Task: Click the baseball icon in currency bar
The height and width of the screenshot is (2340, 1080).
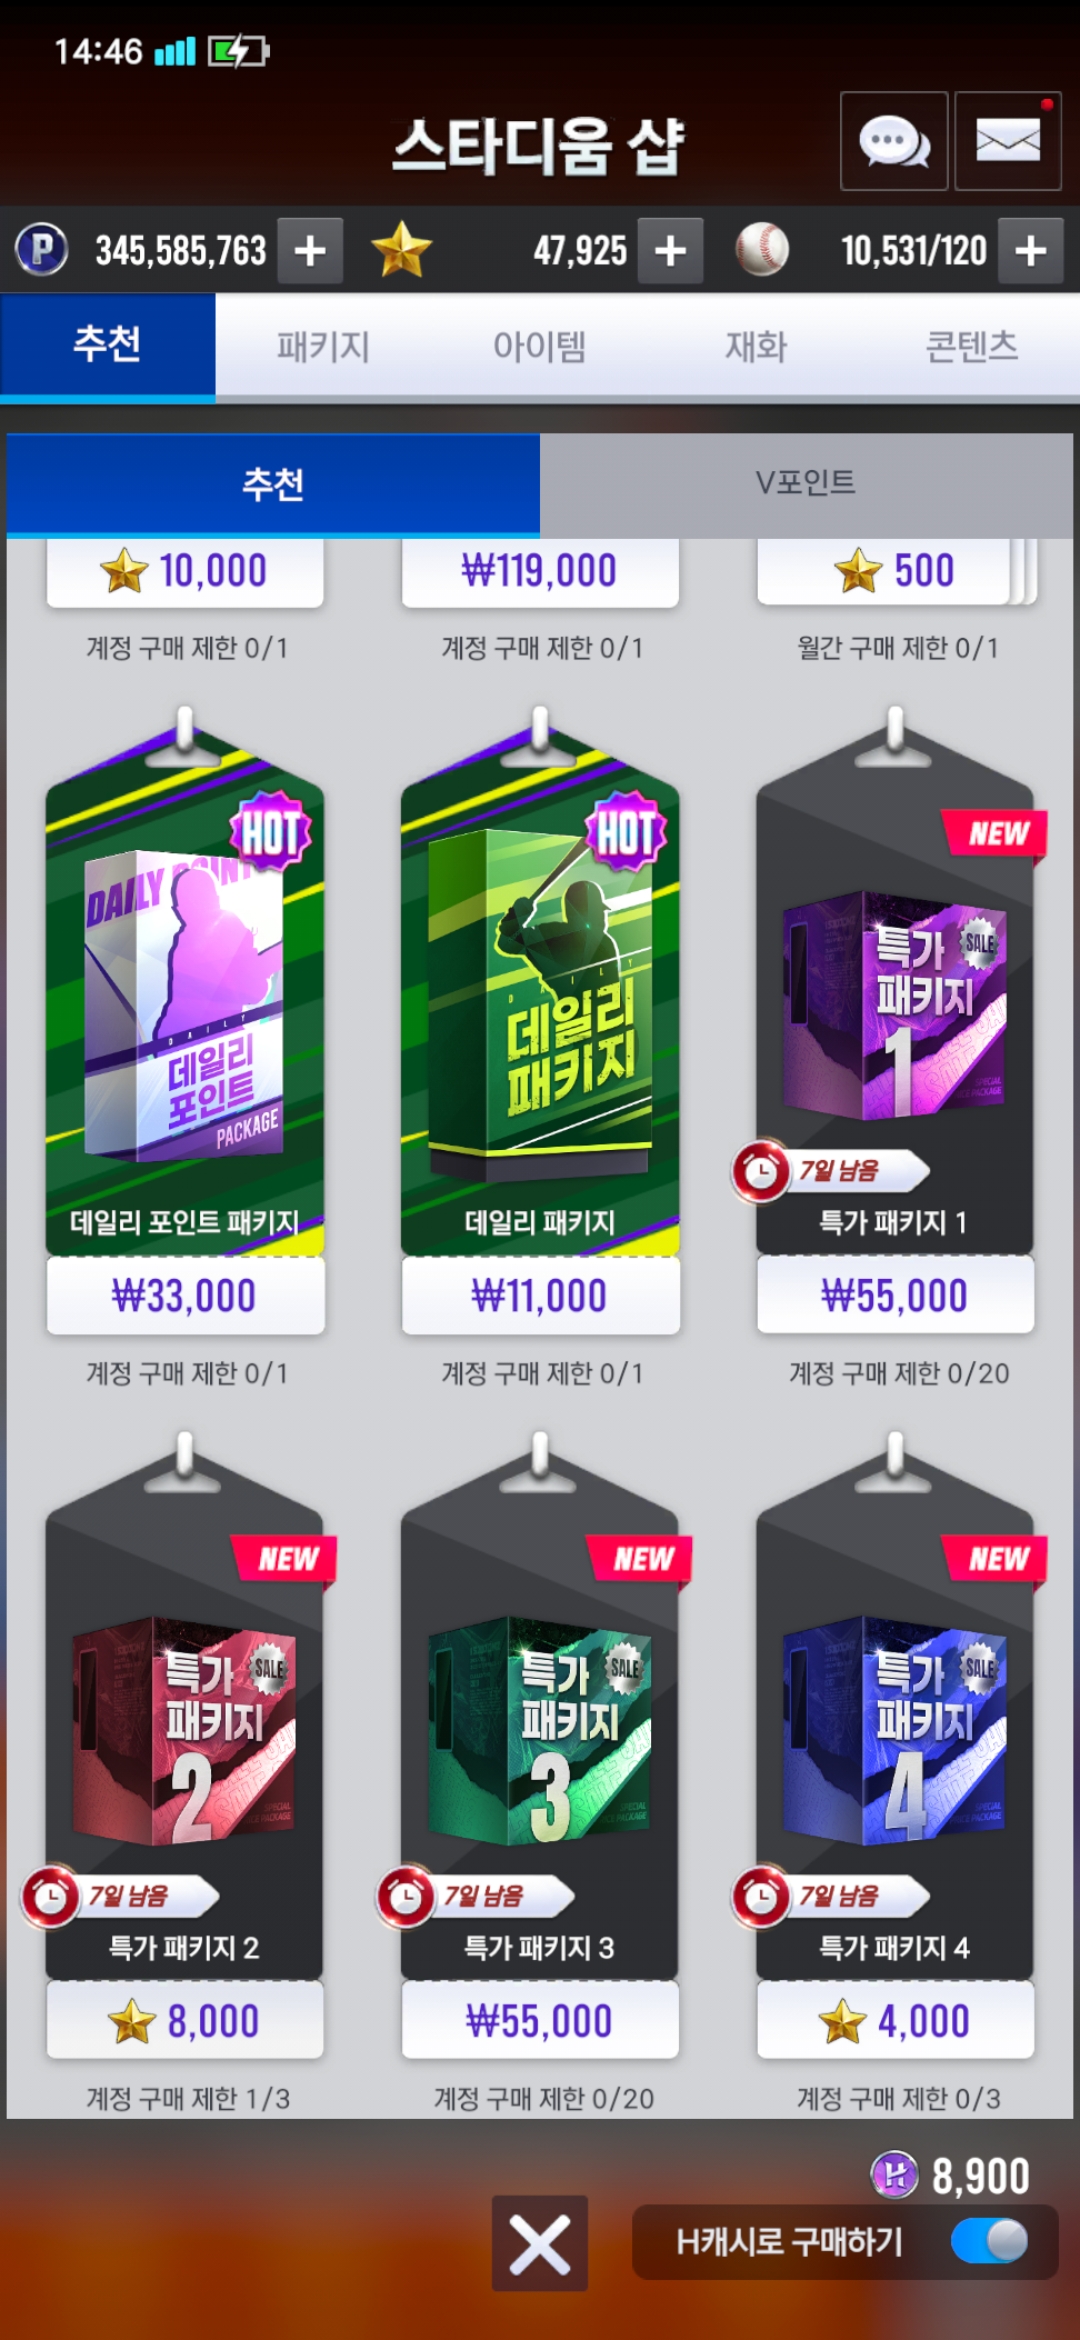Action: coord(762,249)
